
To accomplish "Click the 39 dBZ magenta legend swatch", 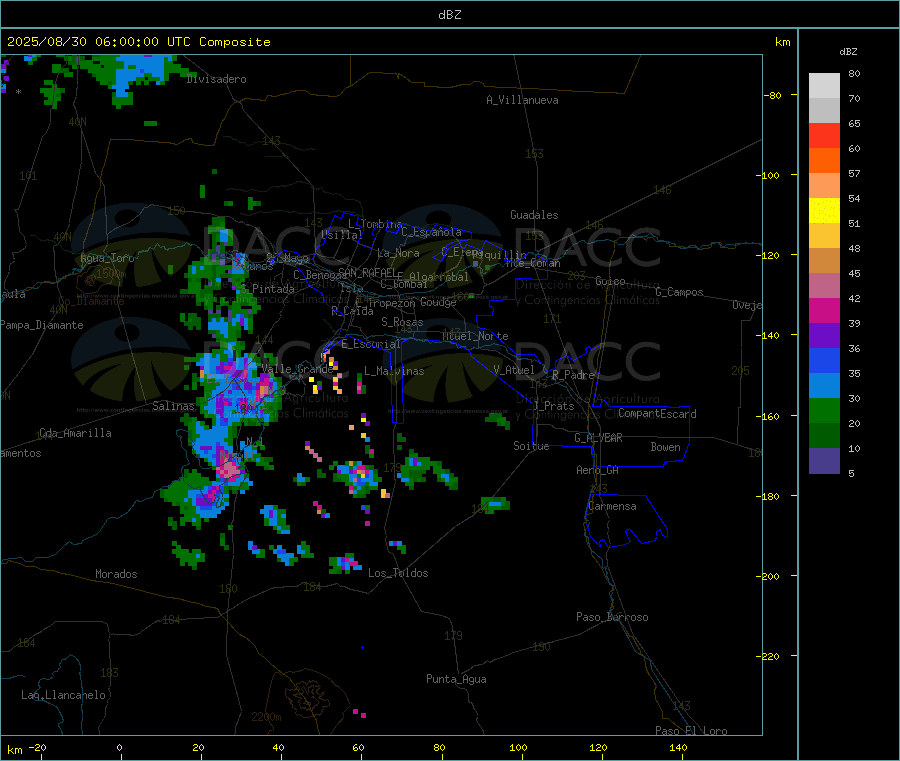I will (x=824, y=310).
